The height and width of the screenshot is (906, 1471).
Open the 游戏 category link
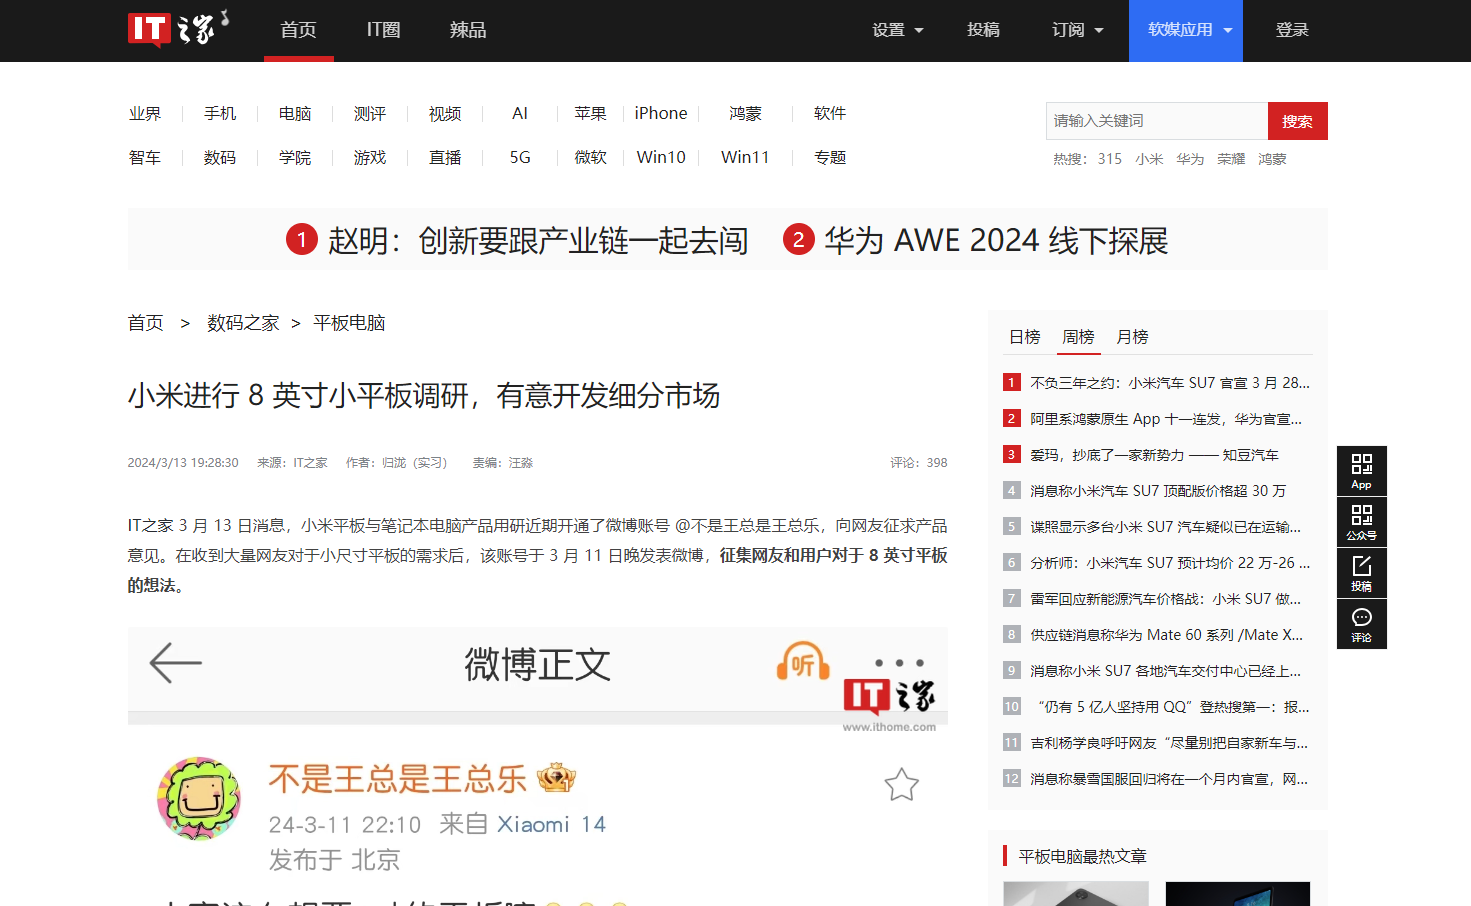pyautogui.click(x=370, y=158)
